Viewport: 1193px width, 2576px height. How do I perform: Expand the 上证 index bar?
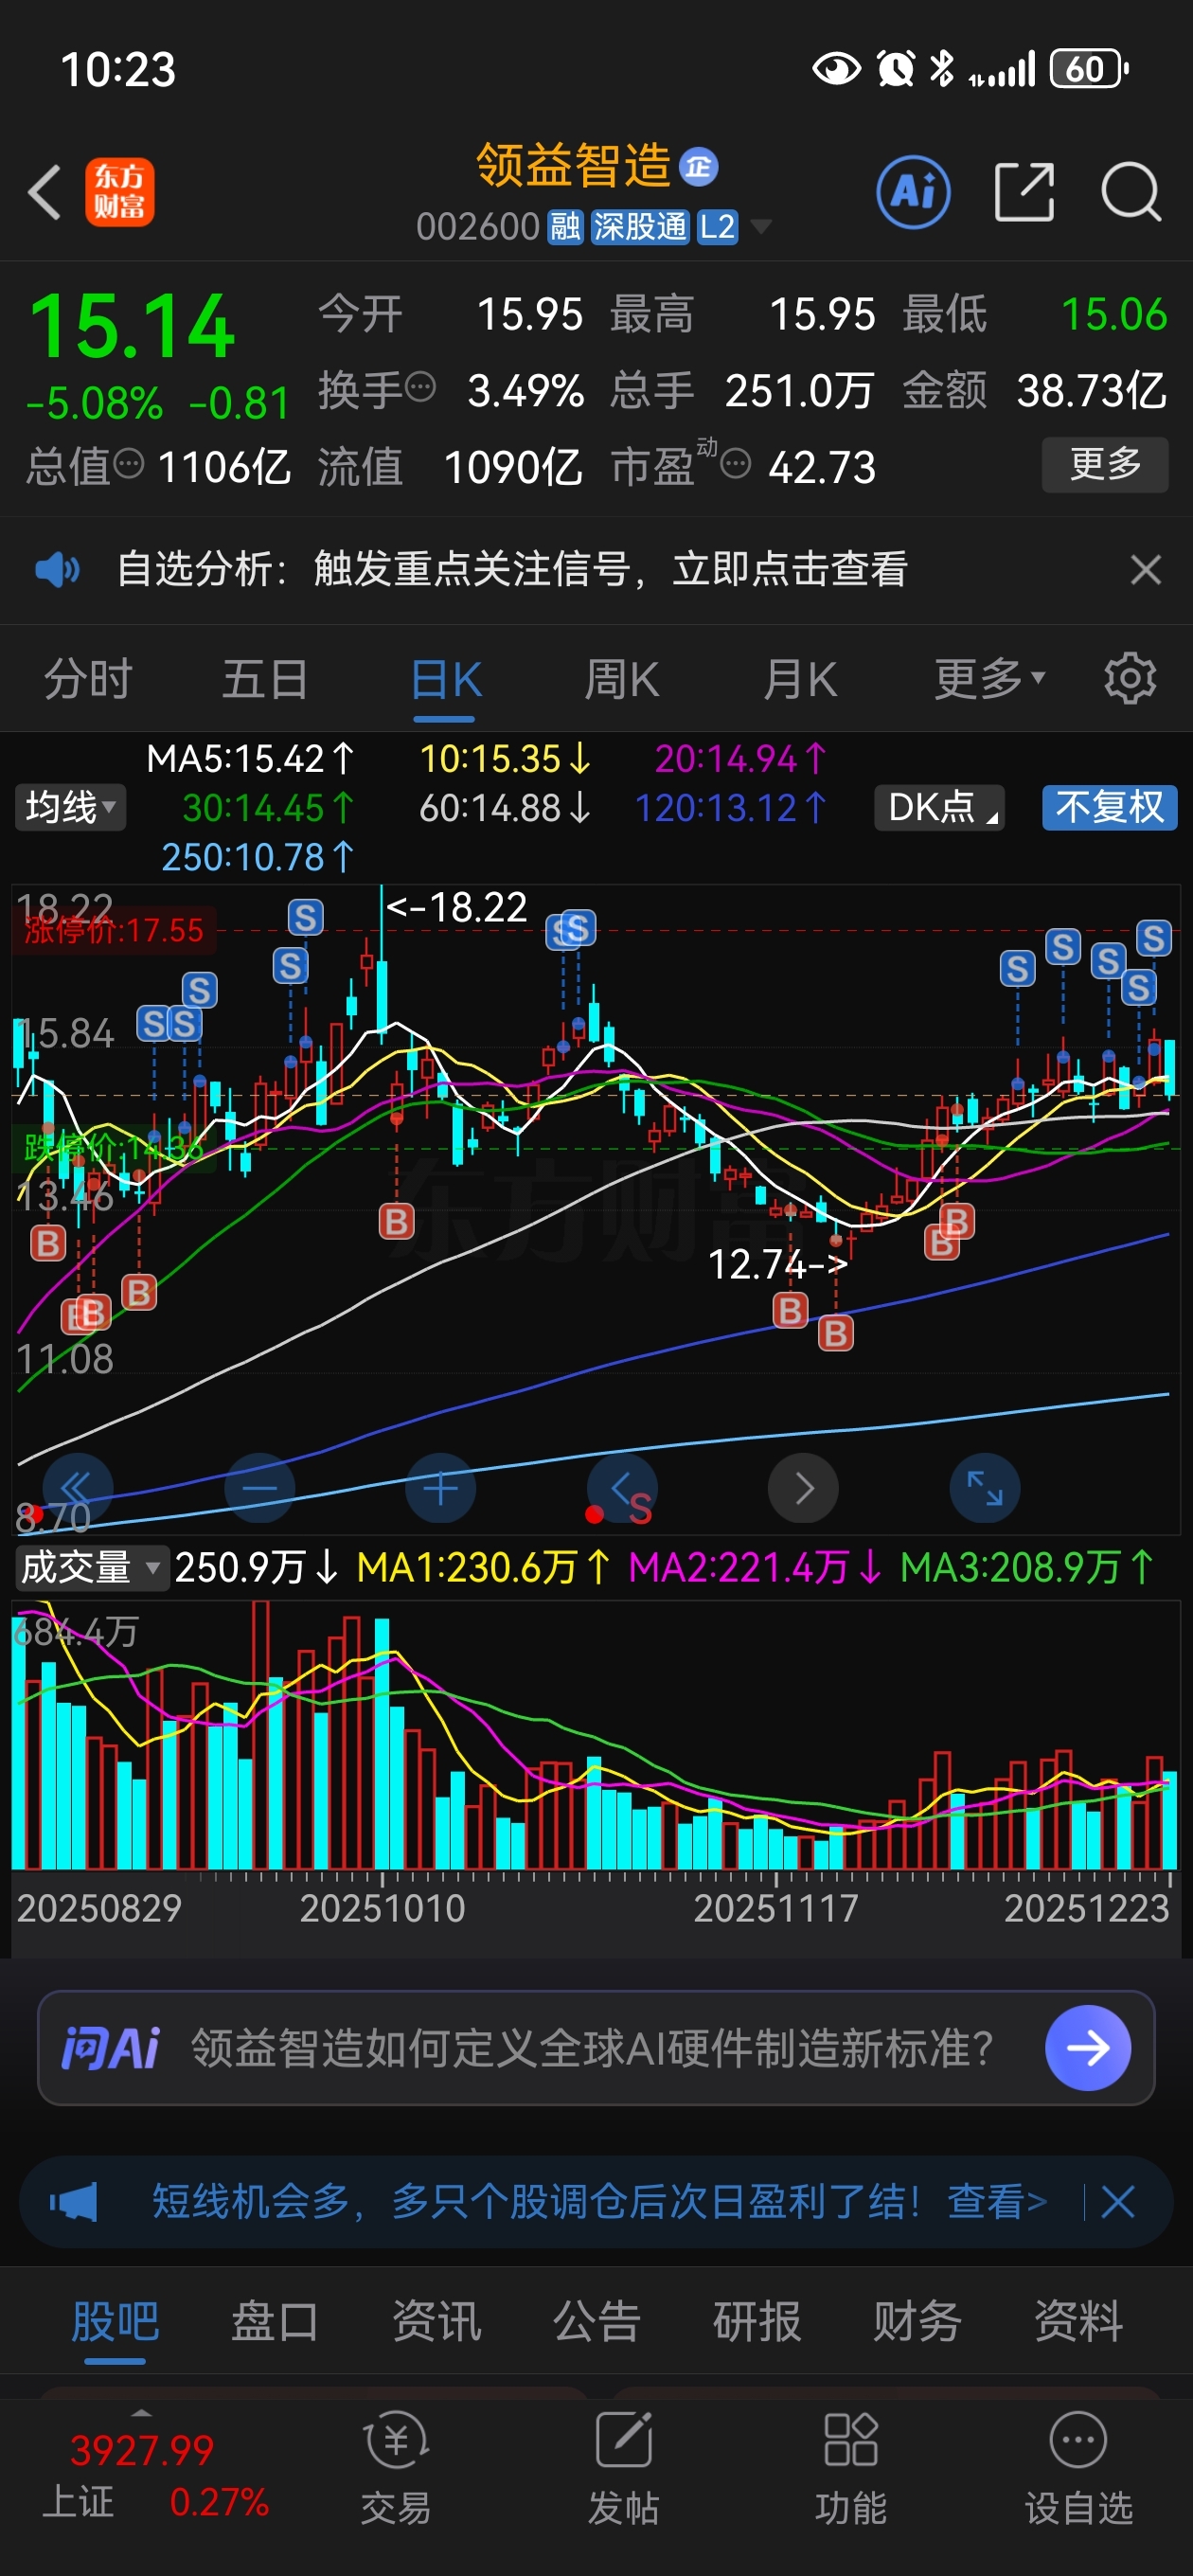pos(141,2413)
